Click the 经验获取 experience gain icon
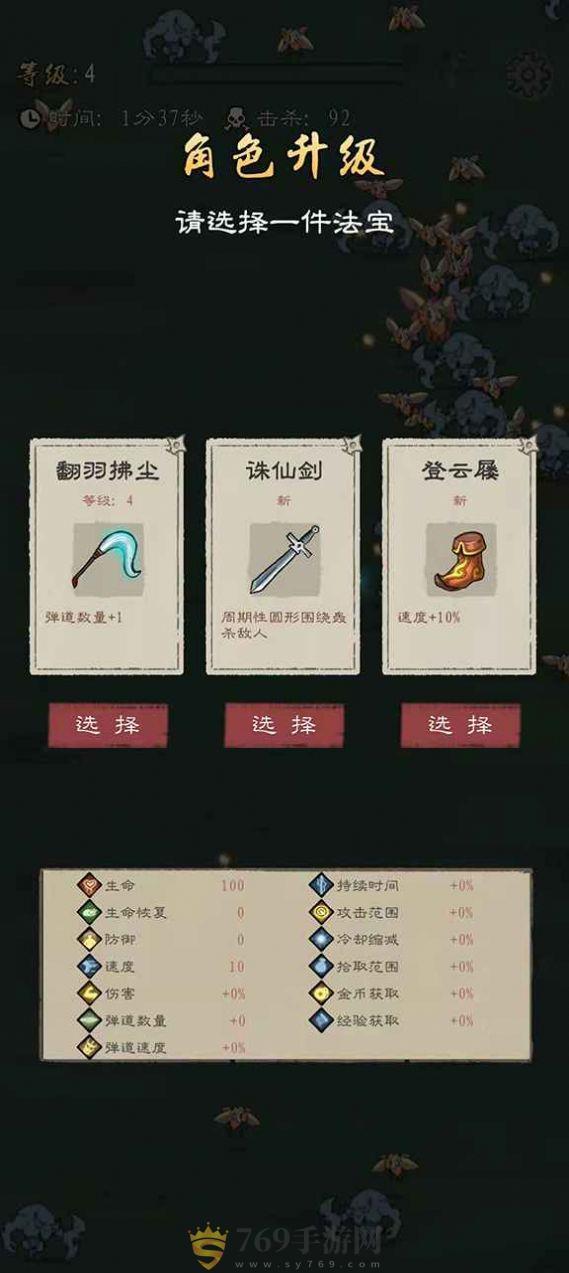The height and width of the screenshot is (1273, 569). (x=321, y=1020)
